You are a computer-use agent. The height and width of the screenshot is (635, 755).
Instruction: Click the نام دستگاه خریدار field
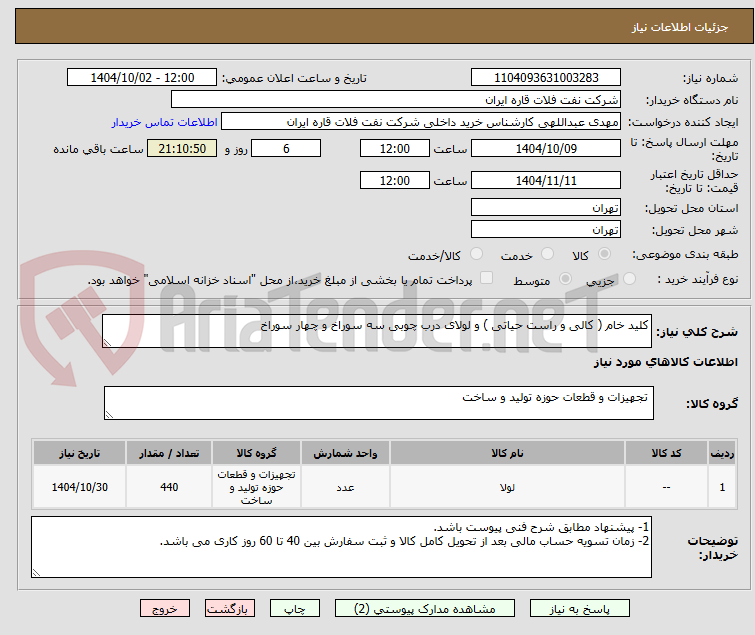(395, 100)
